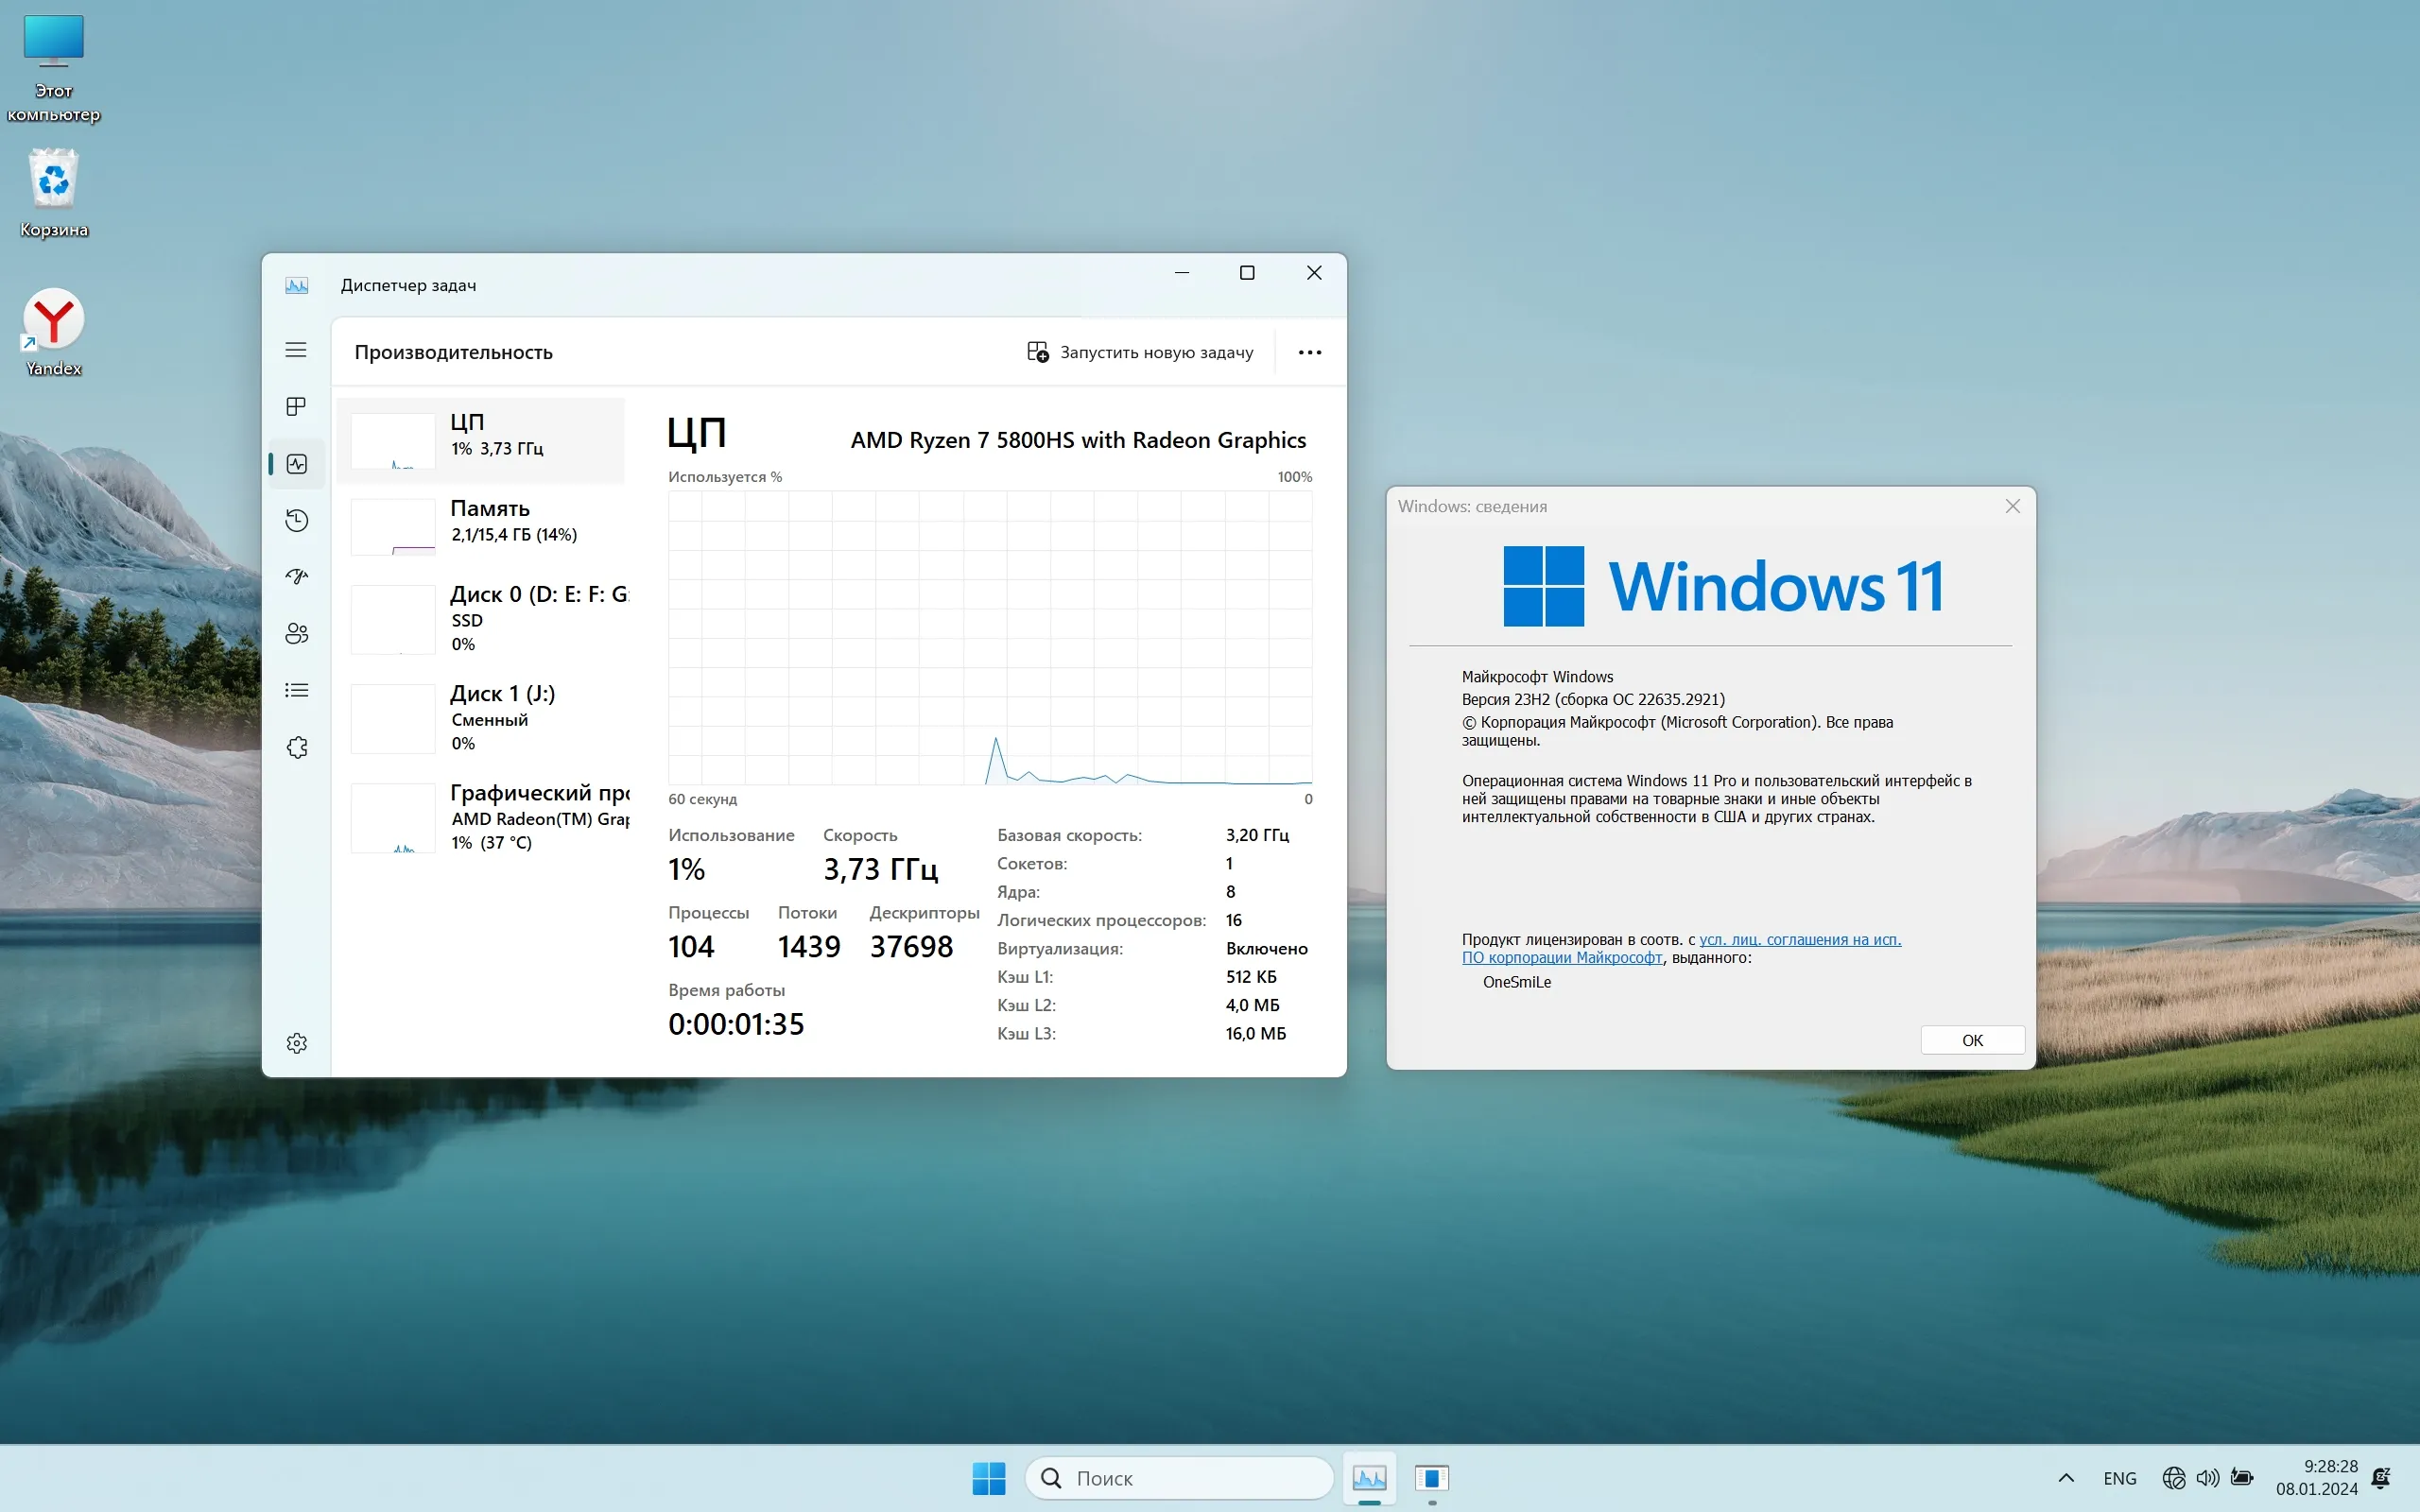Show hidden icons tray chevron
This screenshot has width=2420, height=1512.
[x=2065, y=1478]
